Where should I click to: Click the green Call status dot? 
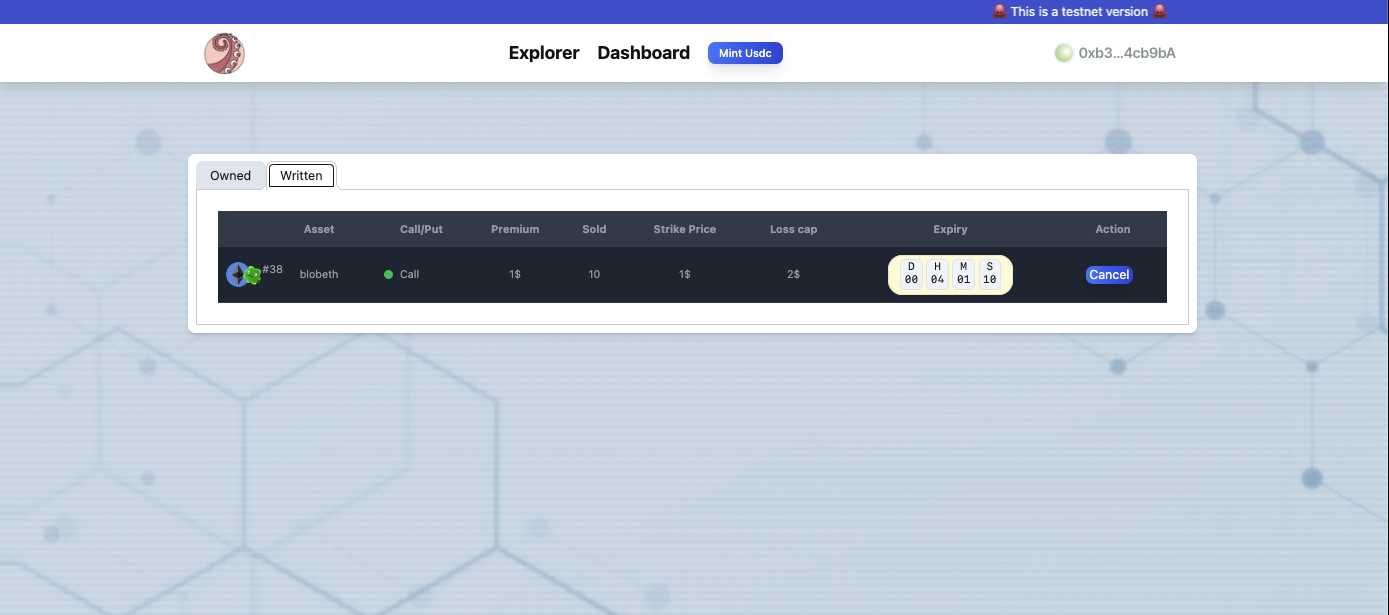388,275
